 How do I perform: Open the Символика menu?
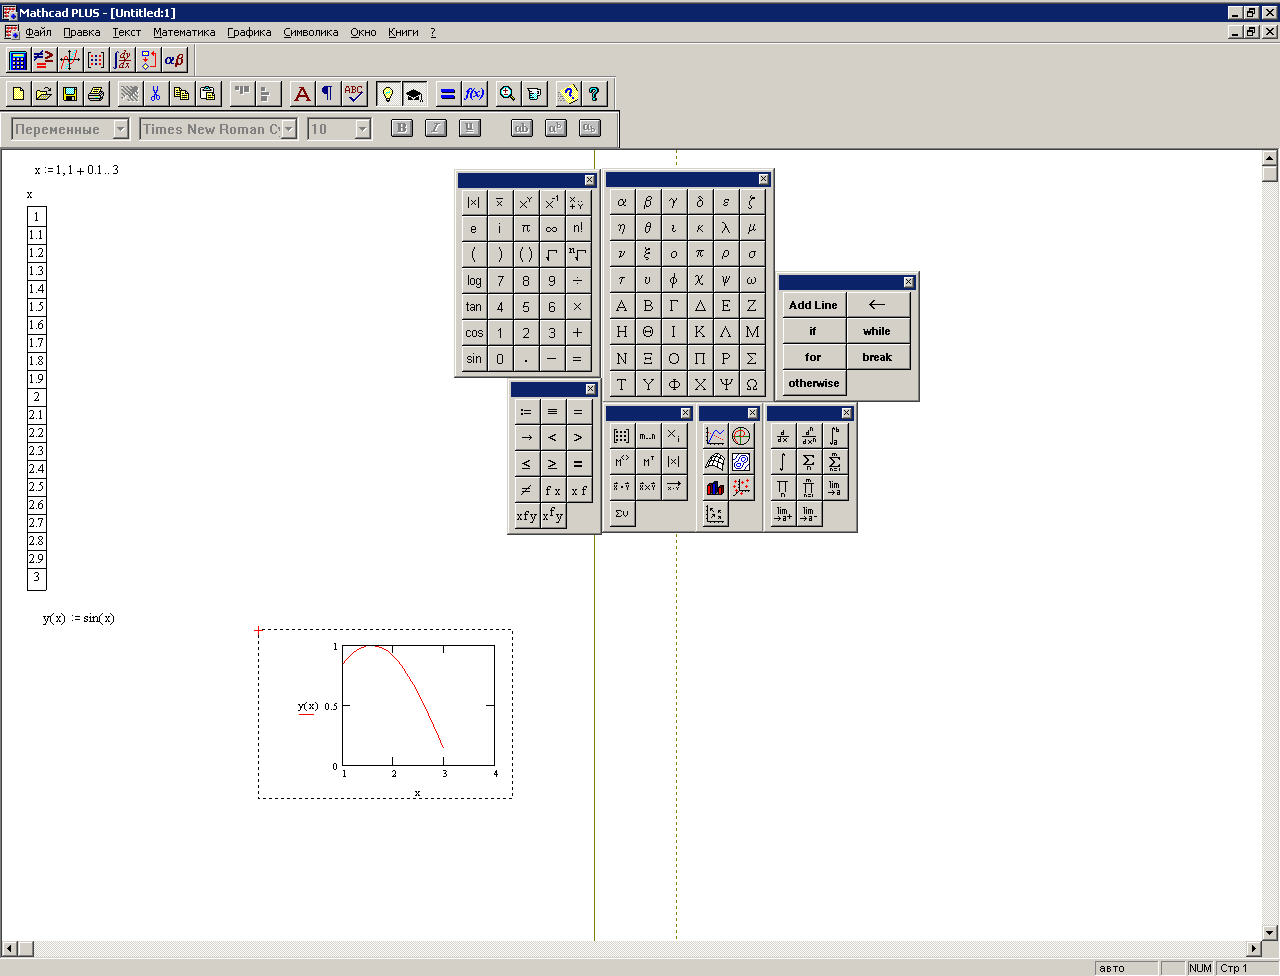[311, 32]
